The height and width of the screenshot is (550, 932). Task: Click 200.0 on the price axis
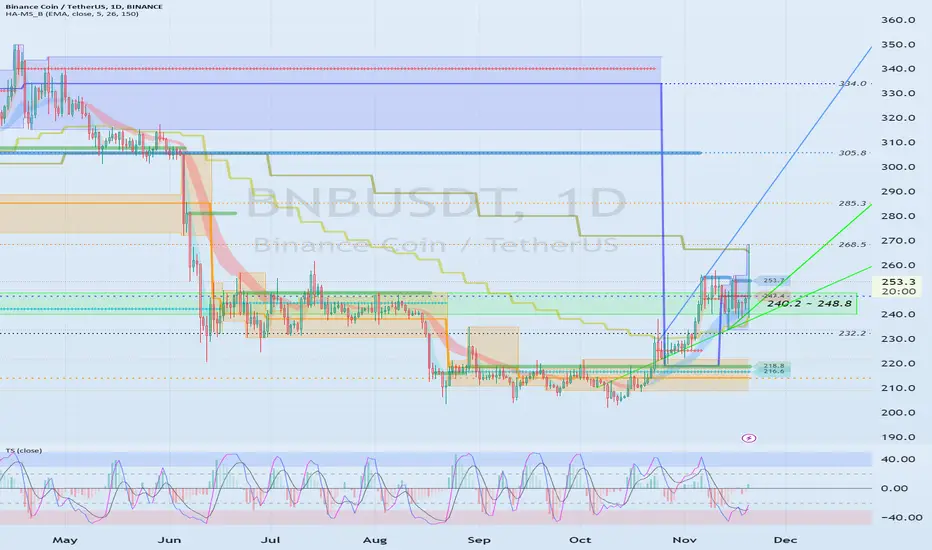point(898,413)
